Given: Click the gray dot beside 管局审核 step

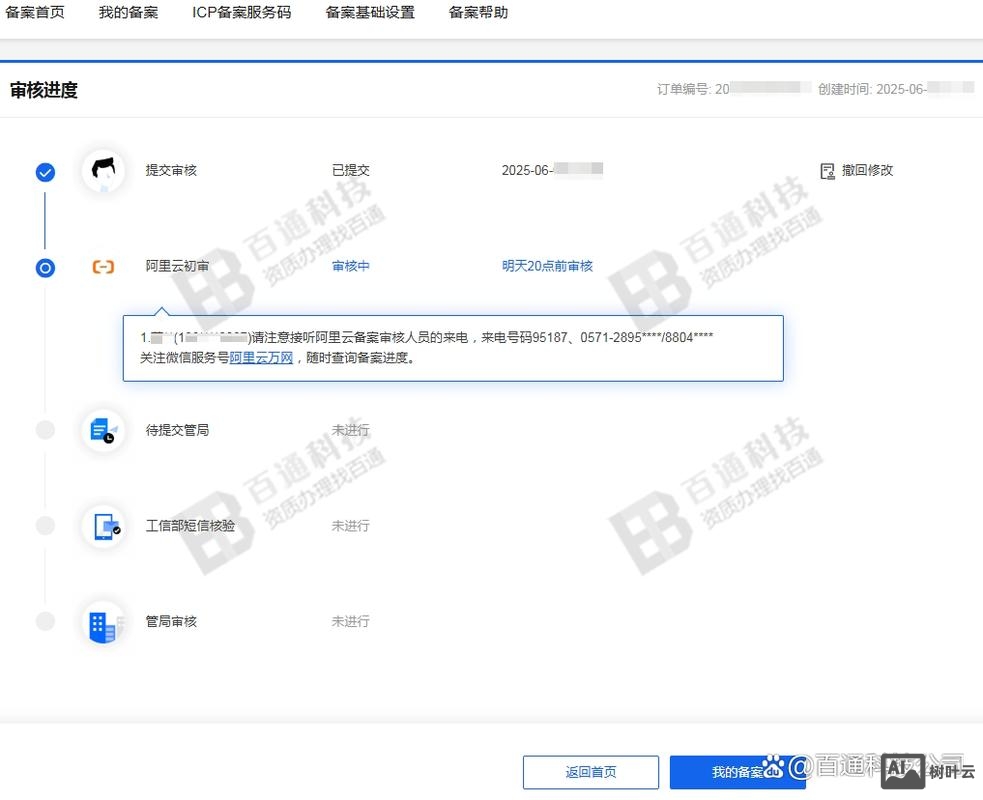Looking at the screenshot, I should pos(44,620).
